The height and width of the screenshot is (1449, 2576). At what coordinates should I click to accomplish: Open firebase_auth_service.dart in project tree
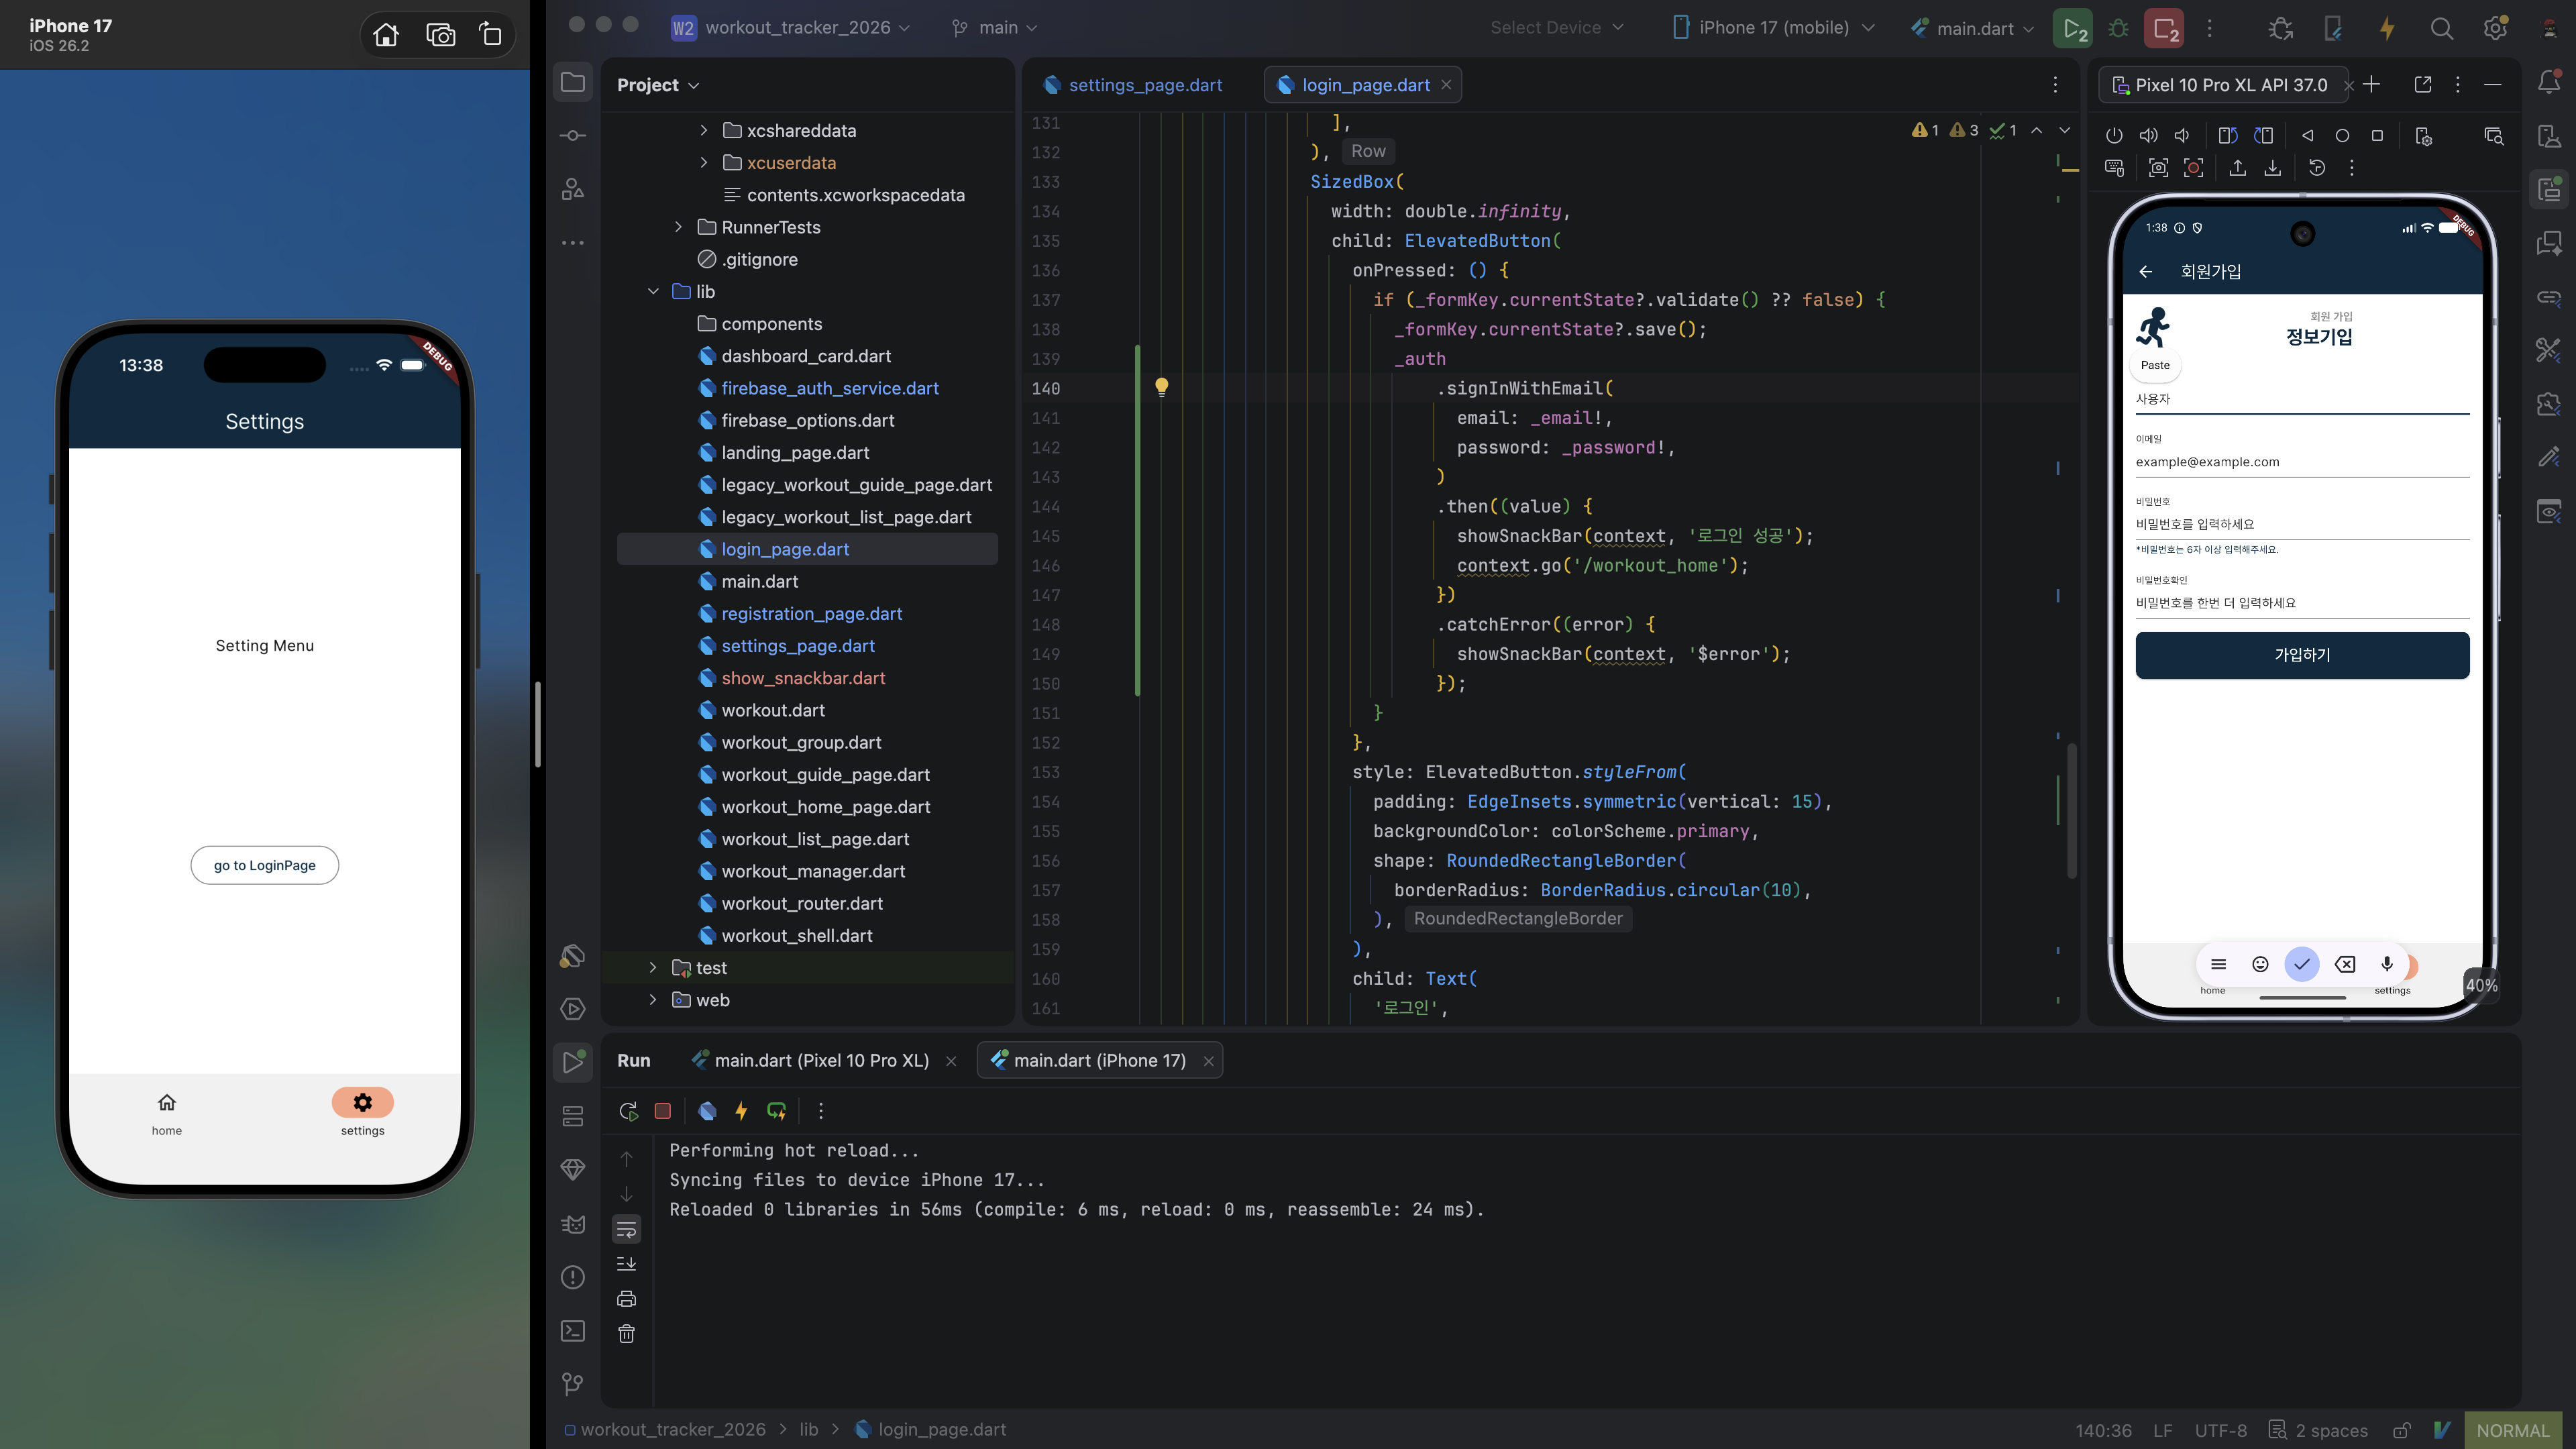[830, 388]
